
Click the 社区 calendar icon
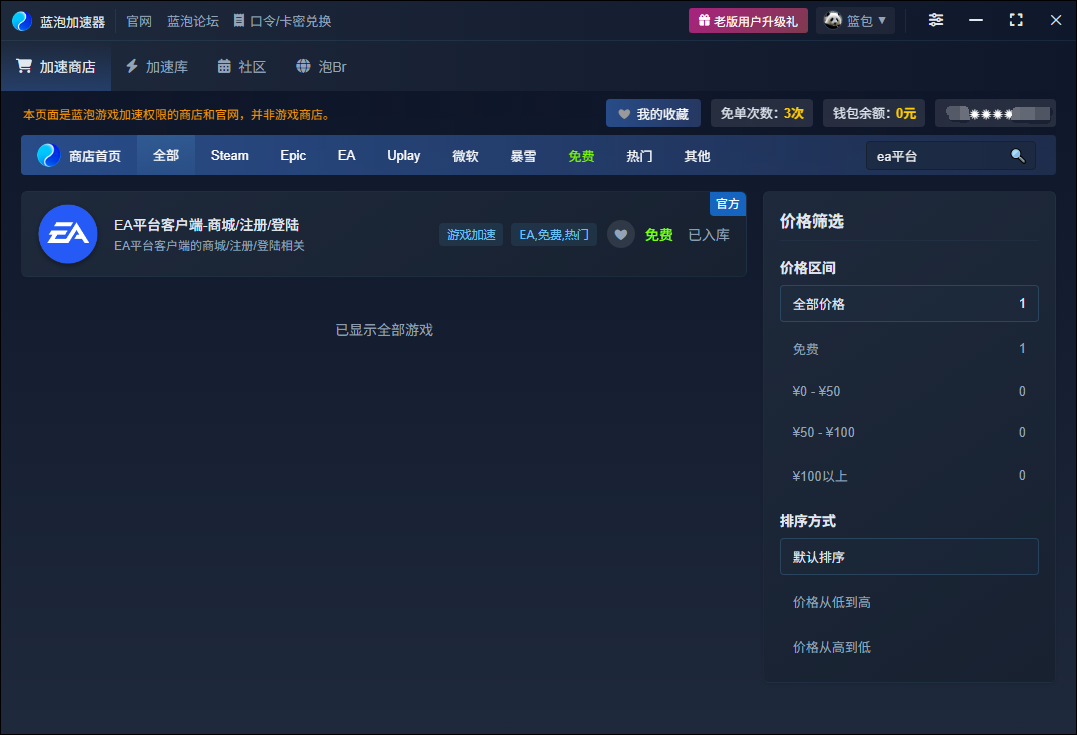[224, 66]
